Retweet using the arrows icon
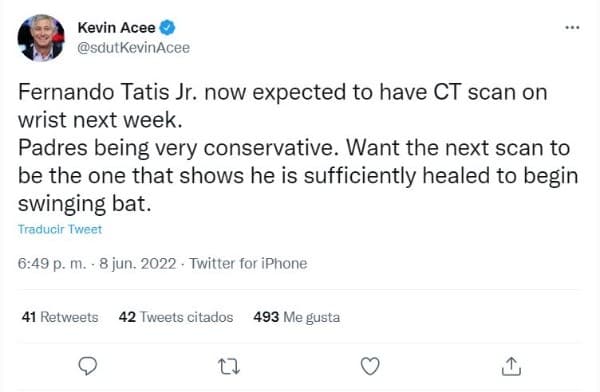This screenshot has height=392, width=600. 229,366
